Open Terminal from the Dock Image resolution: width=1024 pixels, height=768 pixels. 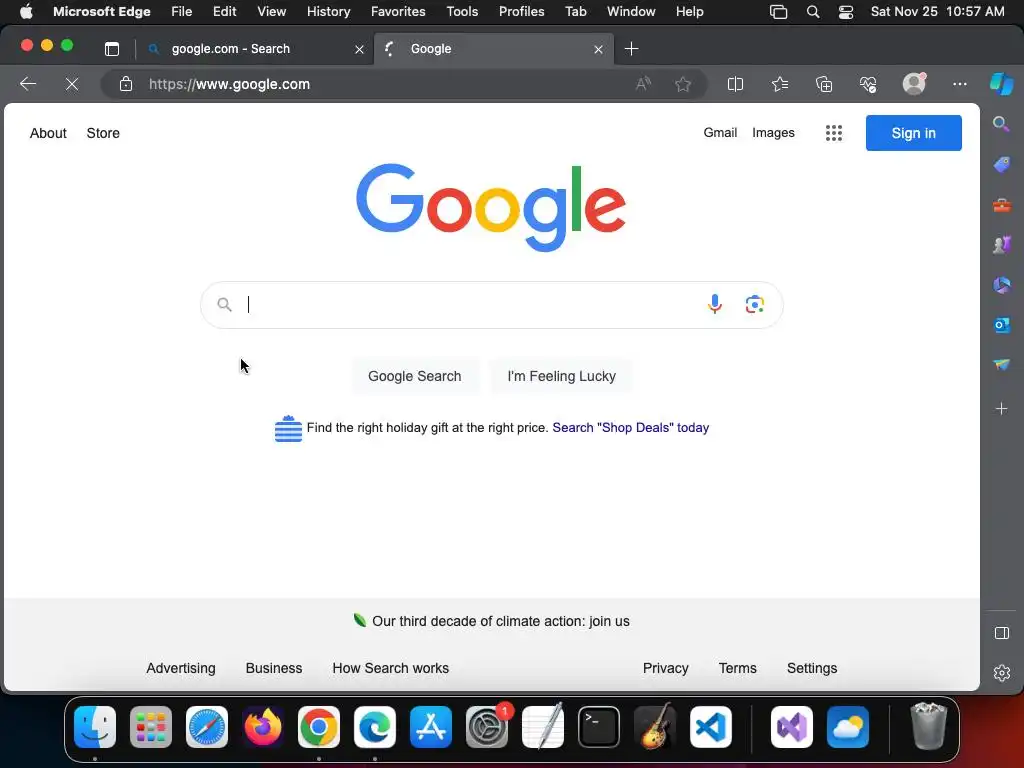(x=599, y=726)
